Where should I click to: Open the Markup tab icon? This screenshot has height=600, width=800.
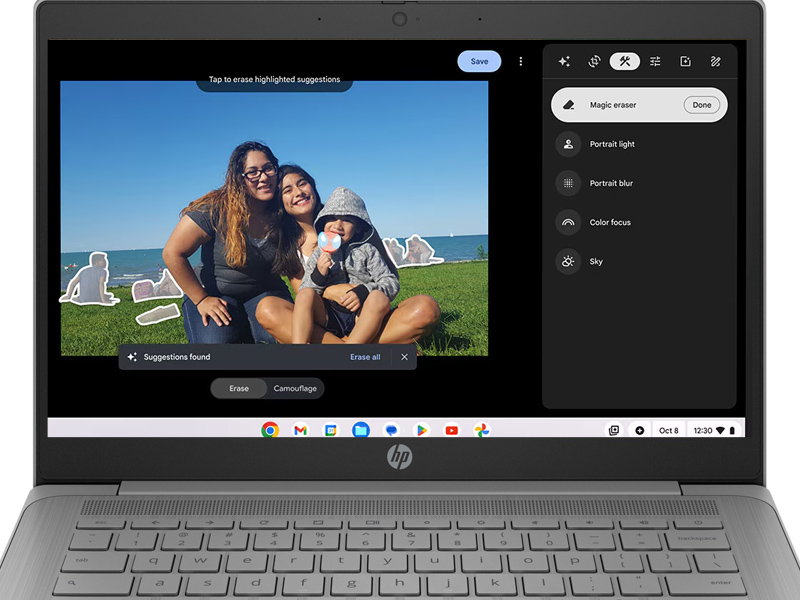715,62
